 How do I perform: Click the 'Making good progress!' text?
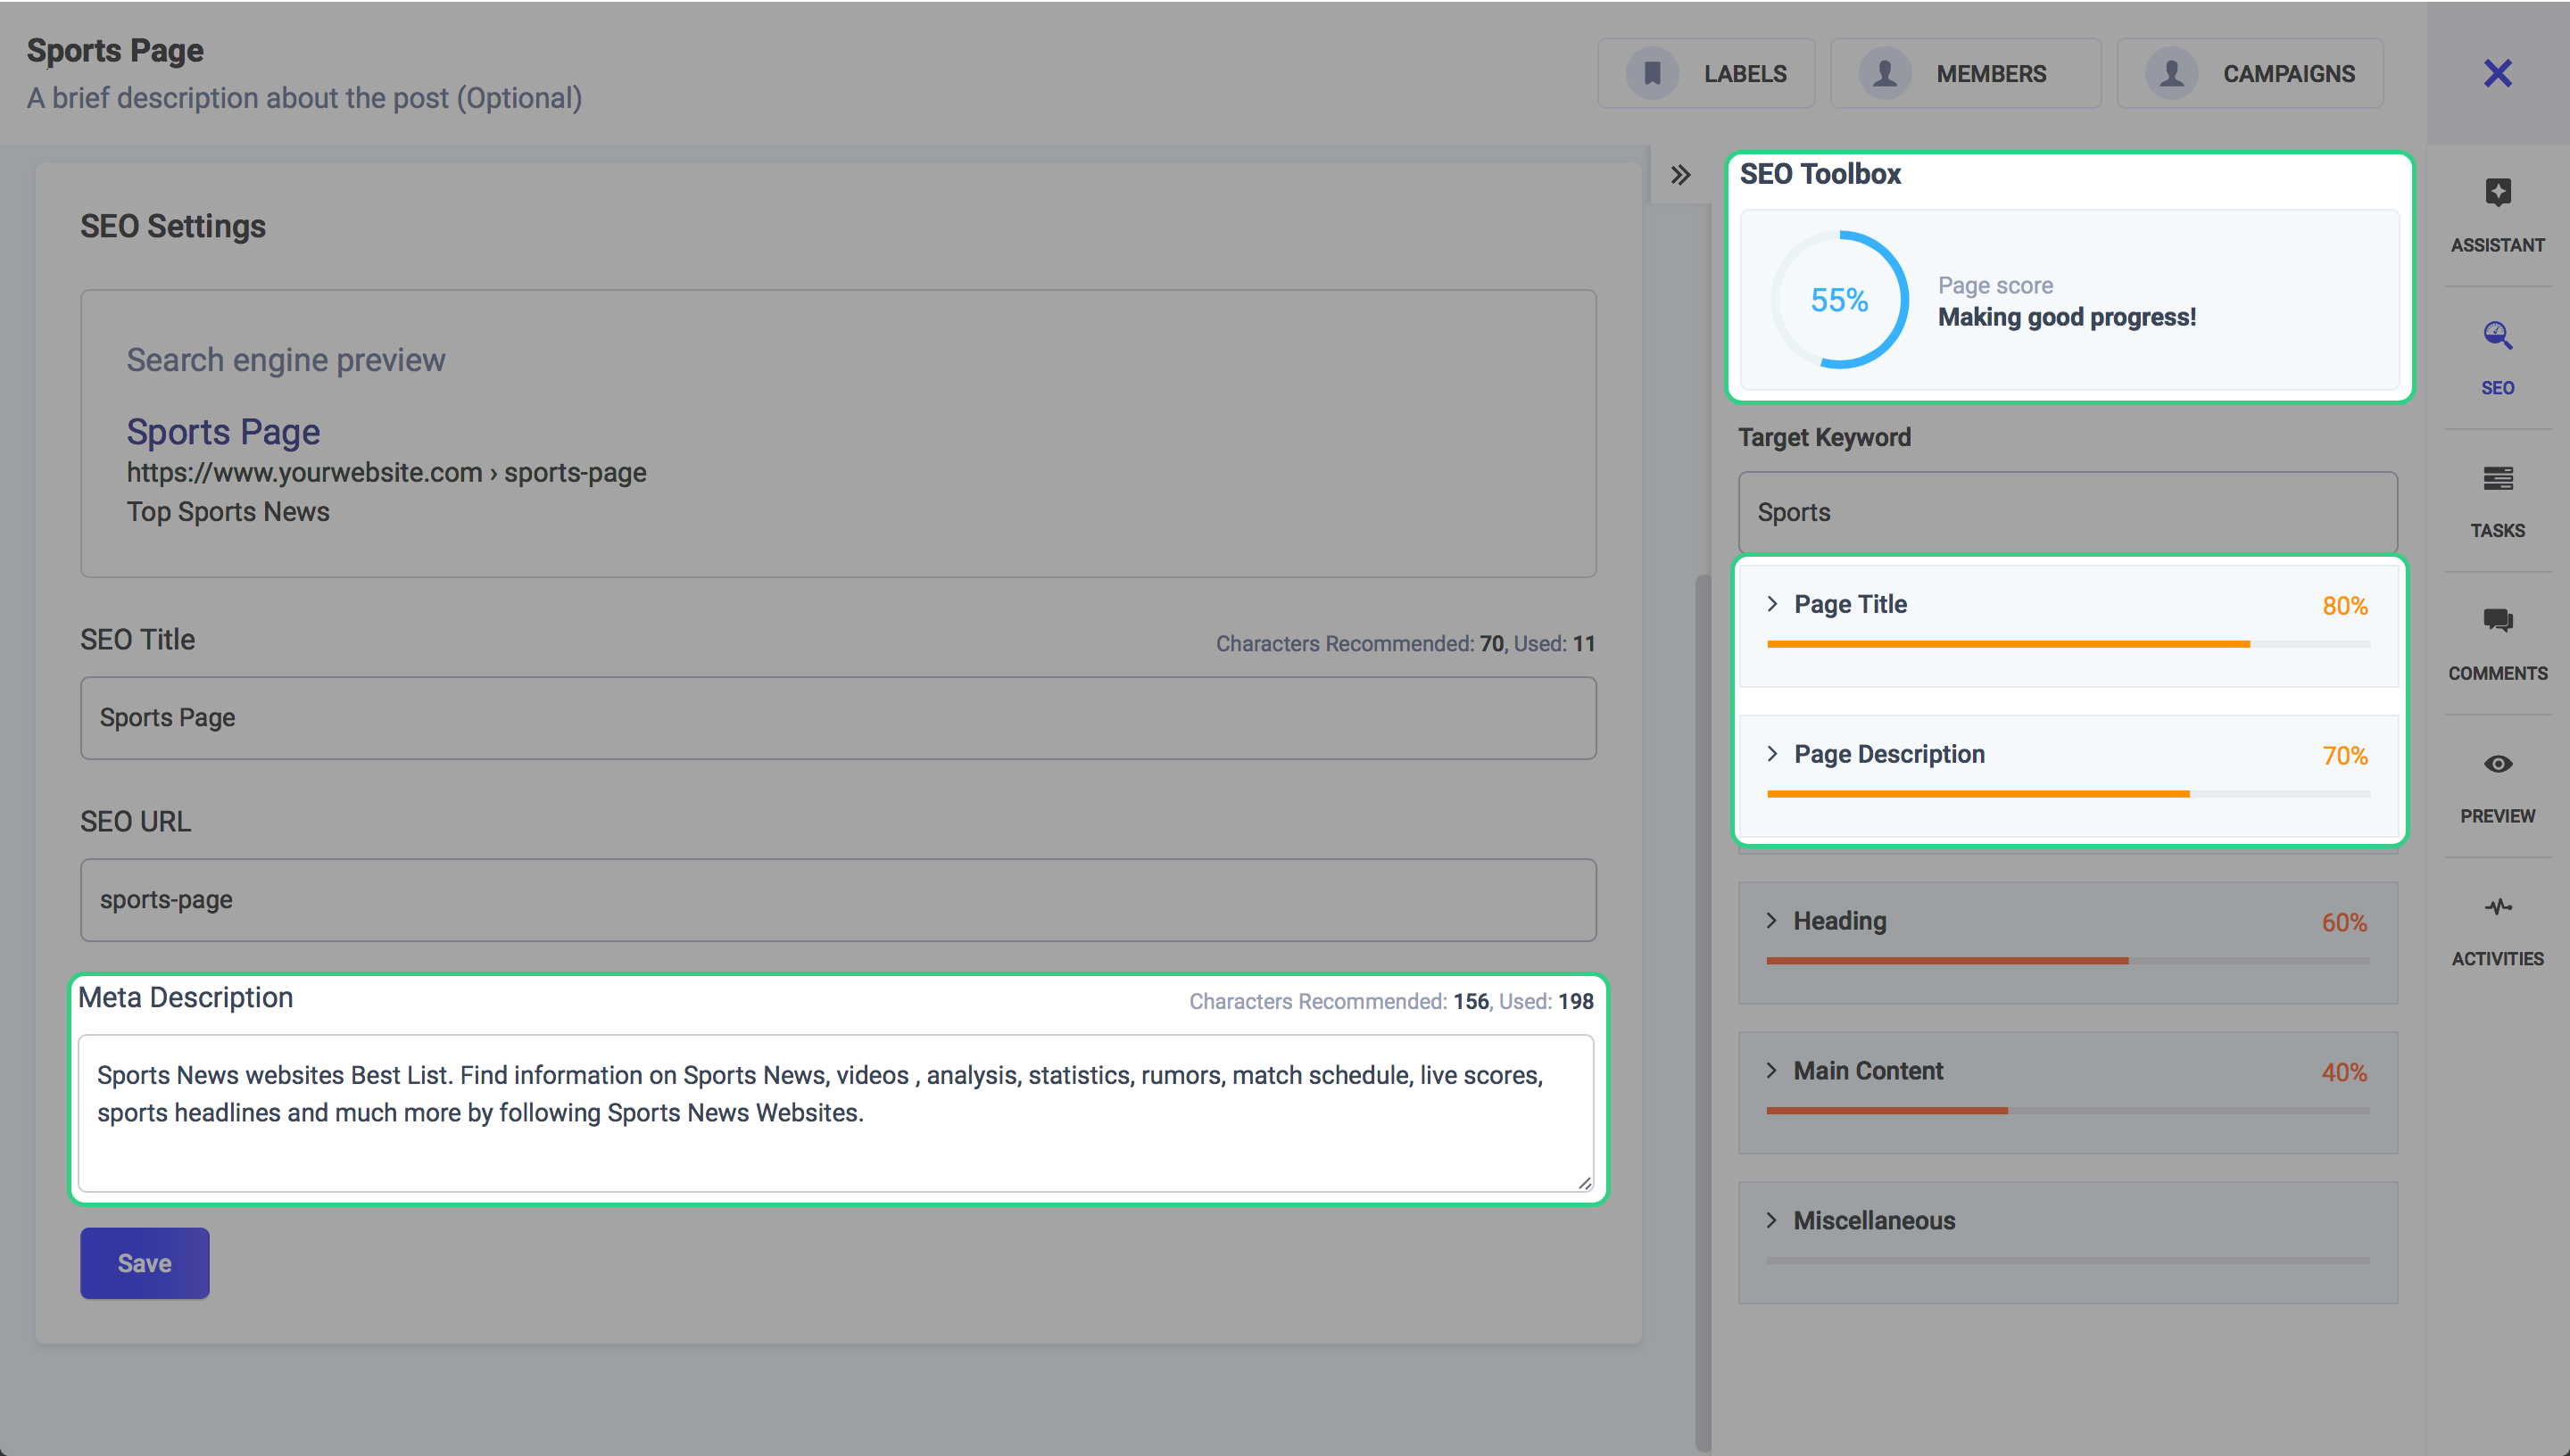2067,317
